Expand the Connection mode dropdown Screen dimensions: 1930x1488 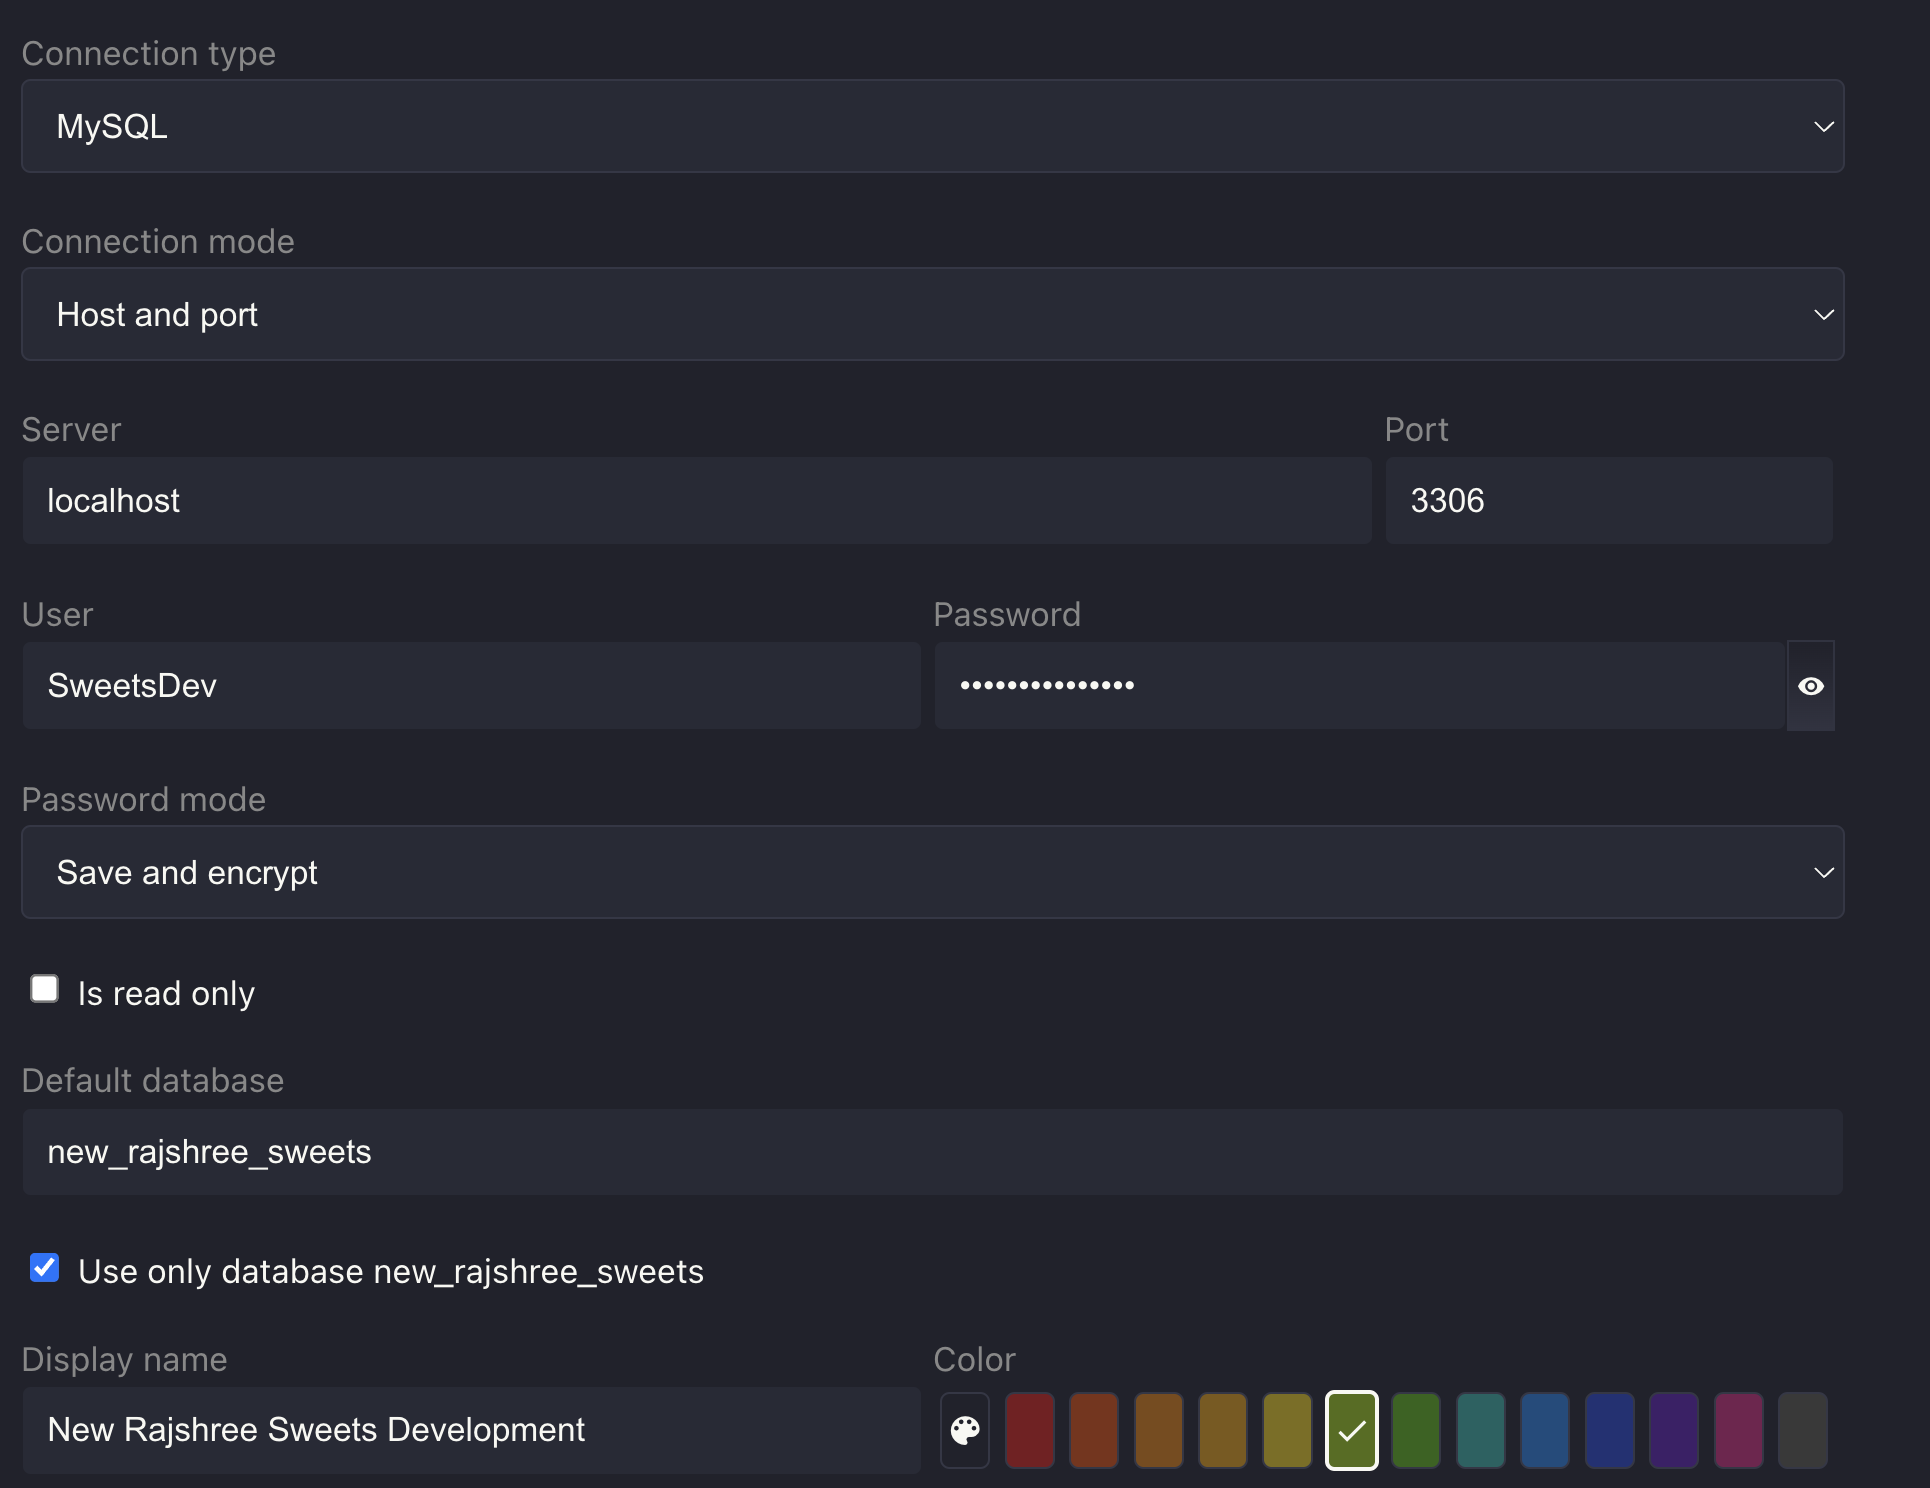(932, 315)
